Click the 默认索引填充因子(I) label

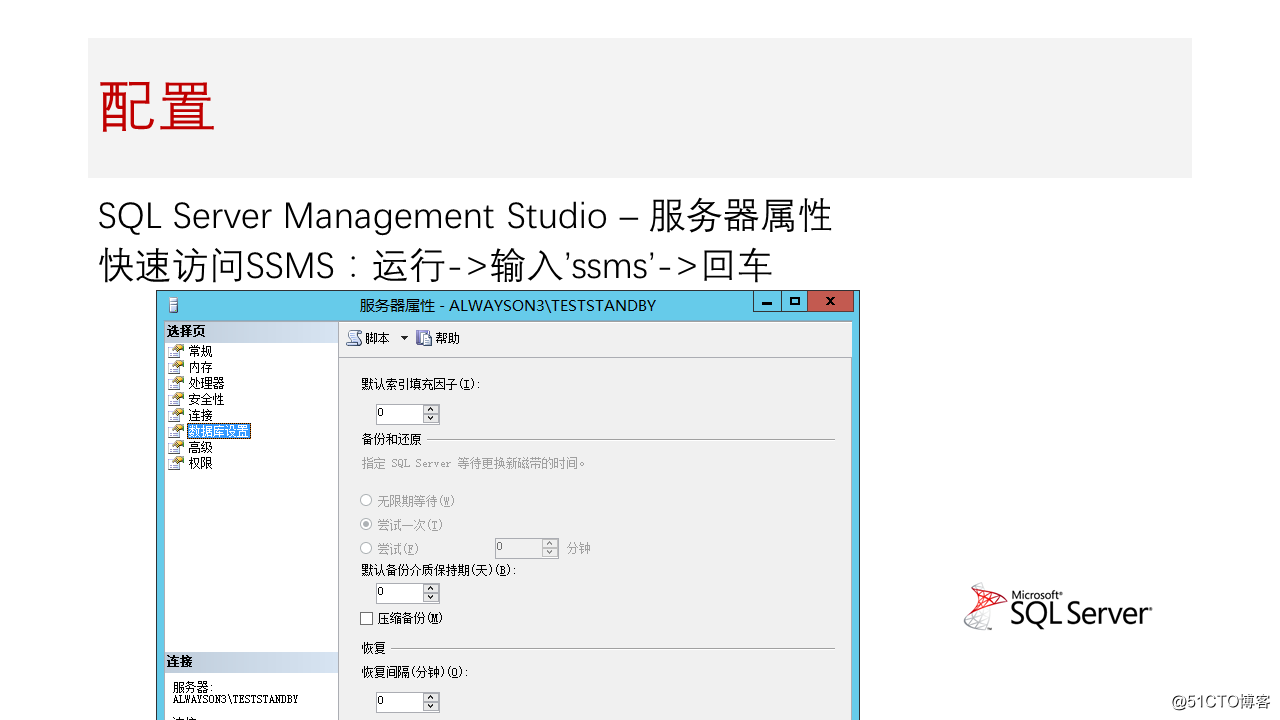[x=421, y=384]
